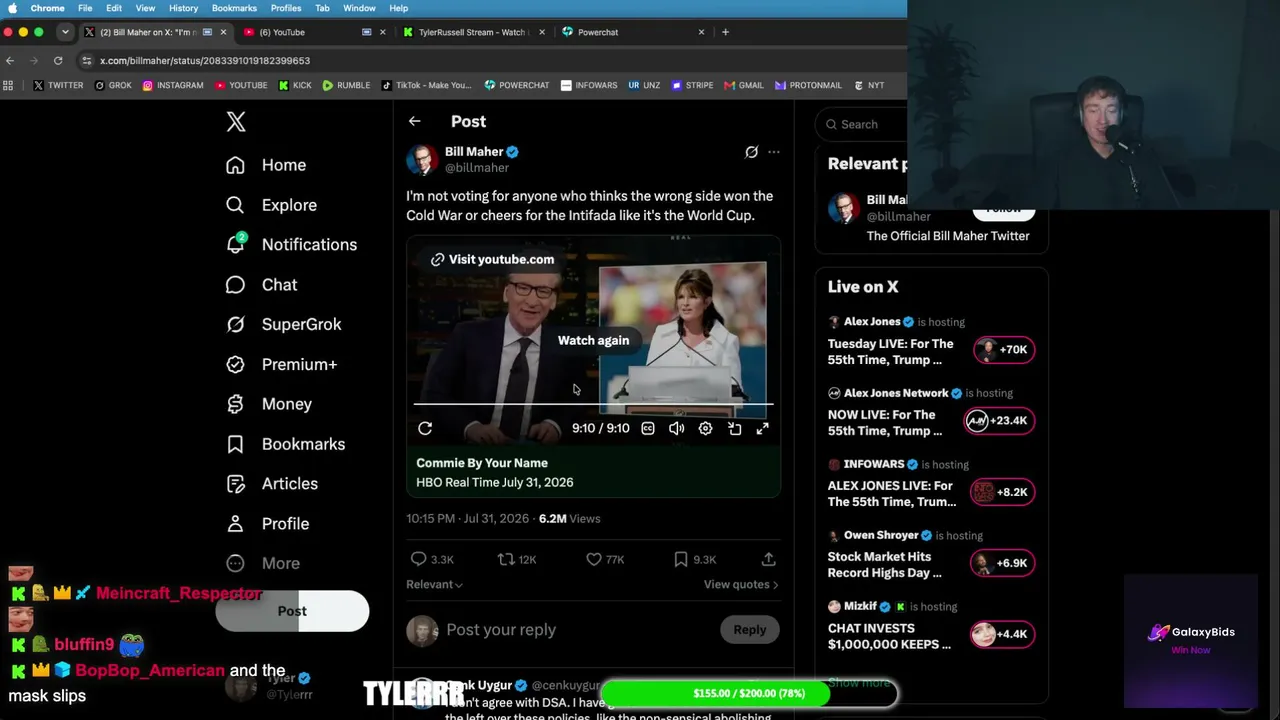
Task: Open video settings gear
Action: pyautogui.click(x=705, y=428)
